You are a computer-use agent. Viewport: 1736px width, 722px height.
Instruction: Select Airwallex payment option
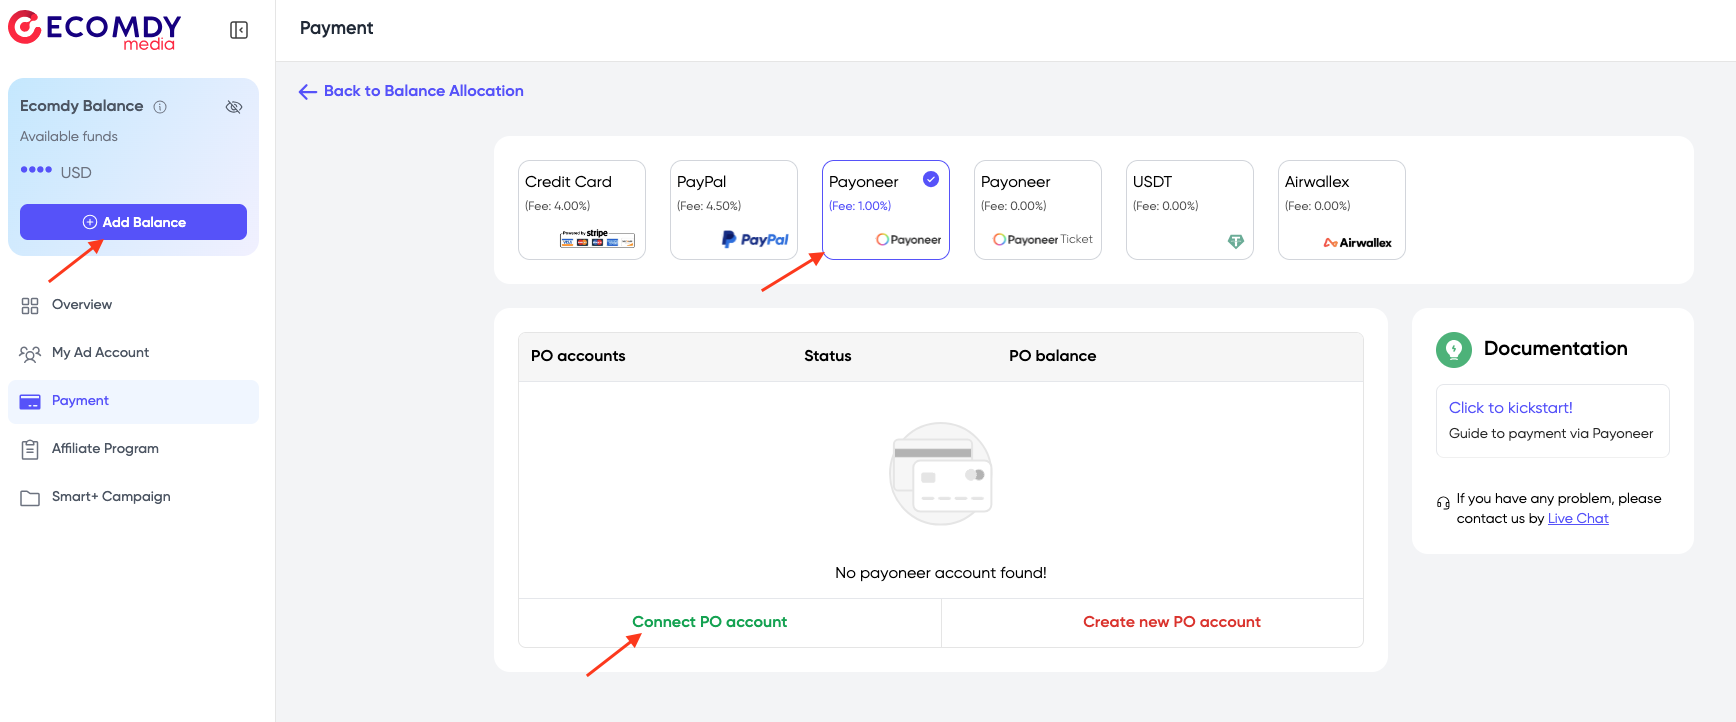click(1341, 210)
